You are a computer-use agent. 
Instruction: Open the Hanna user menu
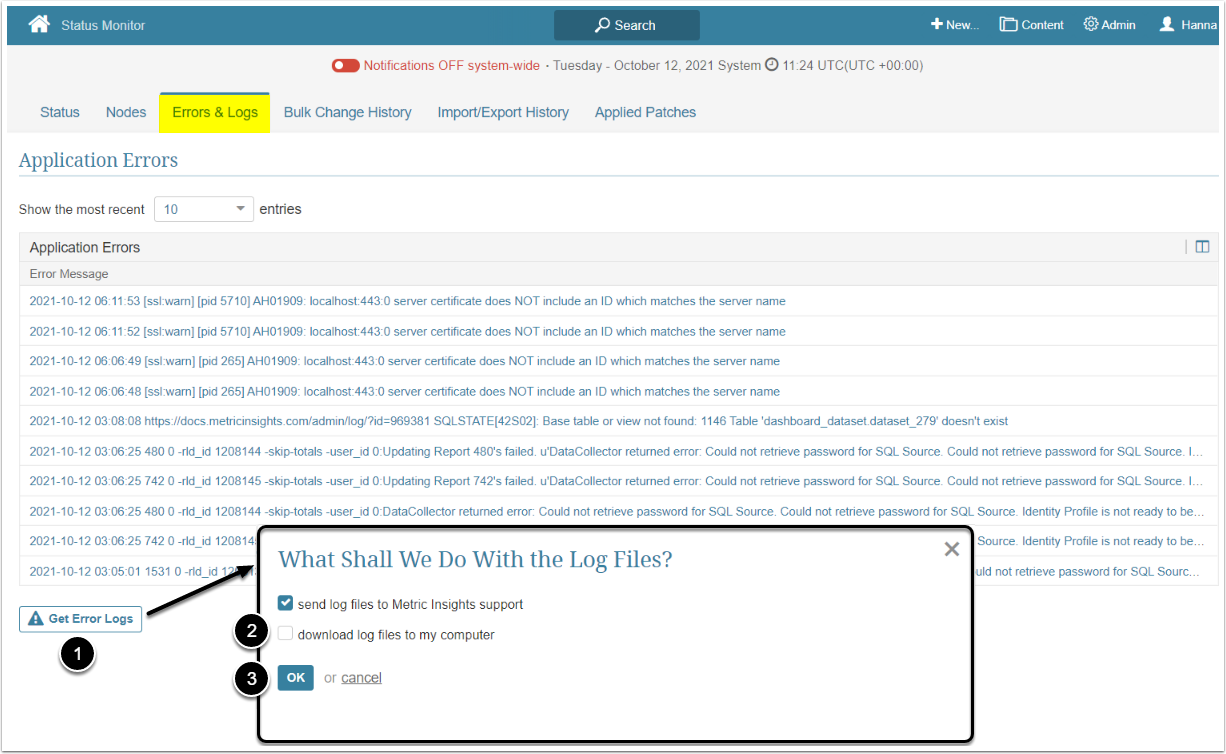pos(1188,25)
